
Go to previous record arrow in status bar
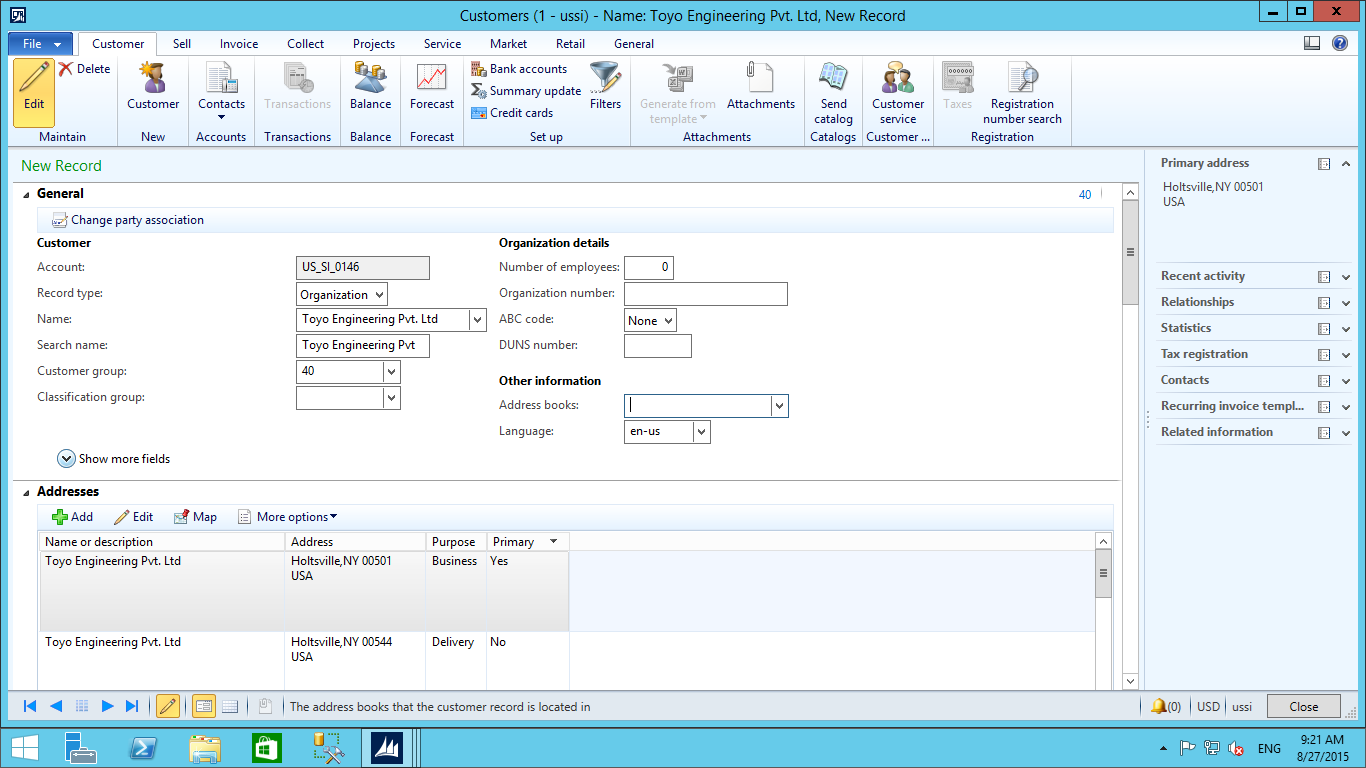[56, 706]
